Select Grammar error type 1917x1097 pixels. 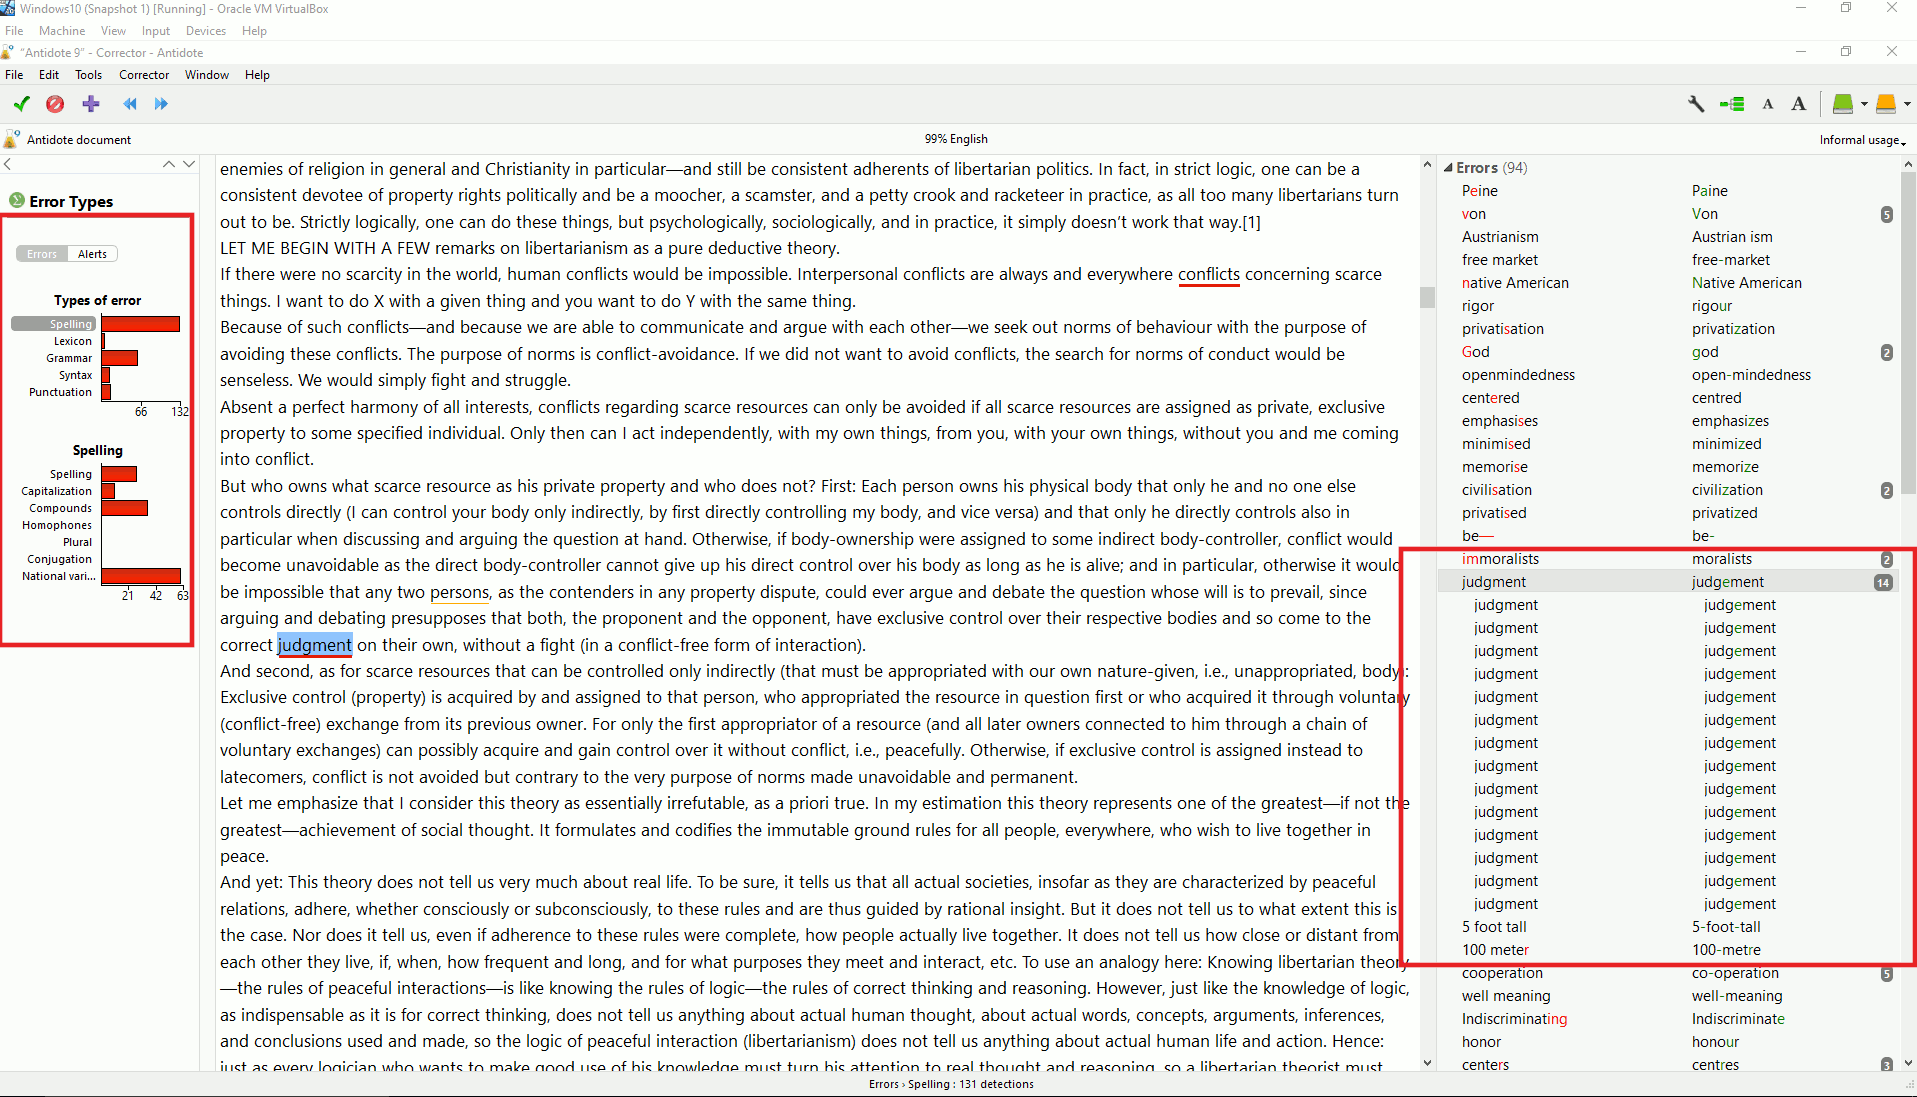(x=69, y=358)
